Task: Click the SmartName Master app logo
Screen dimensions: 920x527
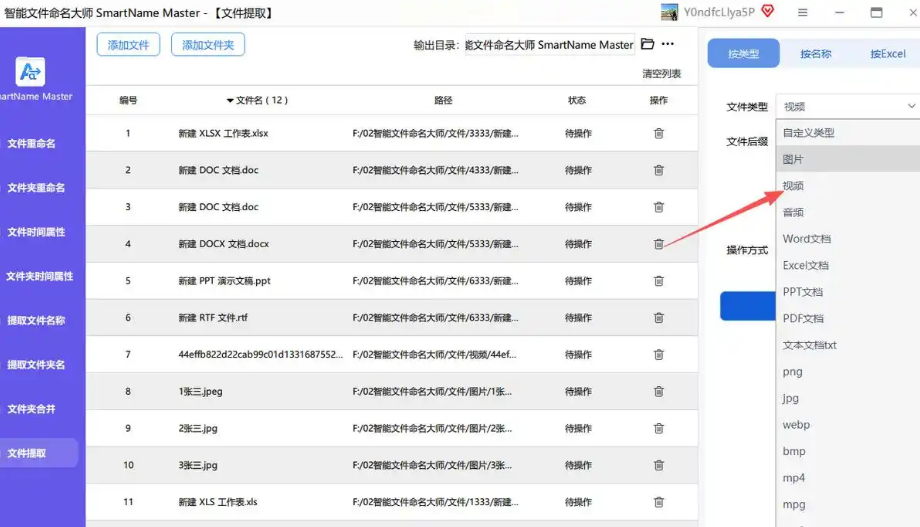Action: pos(30,72)
